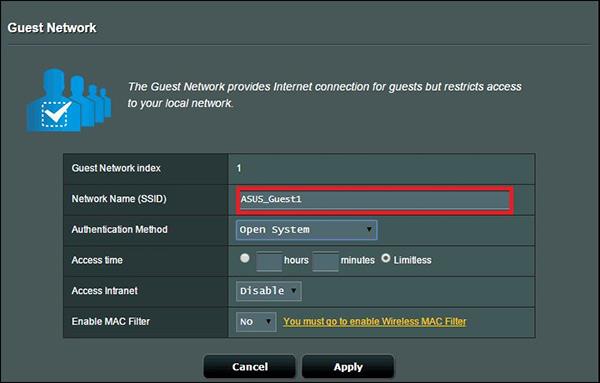
Task: Select the timed access radio button
Action: coord(245,258)
